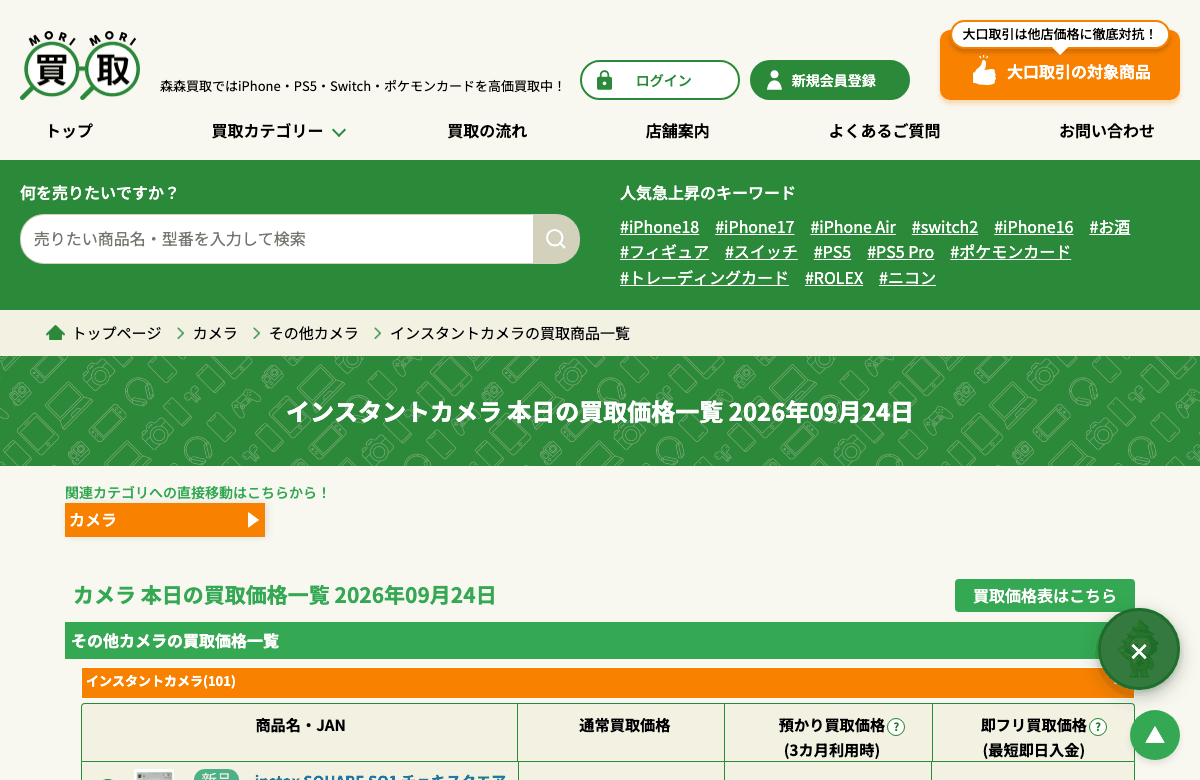Open the よくあるご質問 menu item
The height and width of the screenshot is (780, 1200).
click(884, 131)
